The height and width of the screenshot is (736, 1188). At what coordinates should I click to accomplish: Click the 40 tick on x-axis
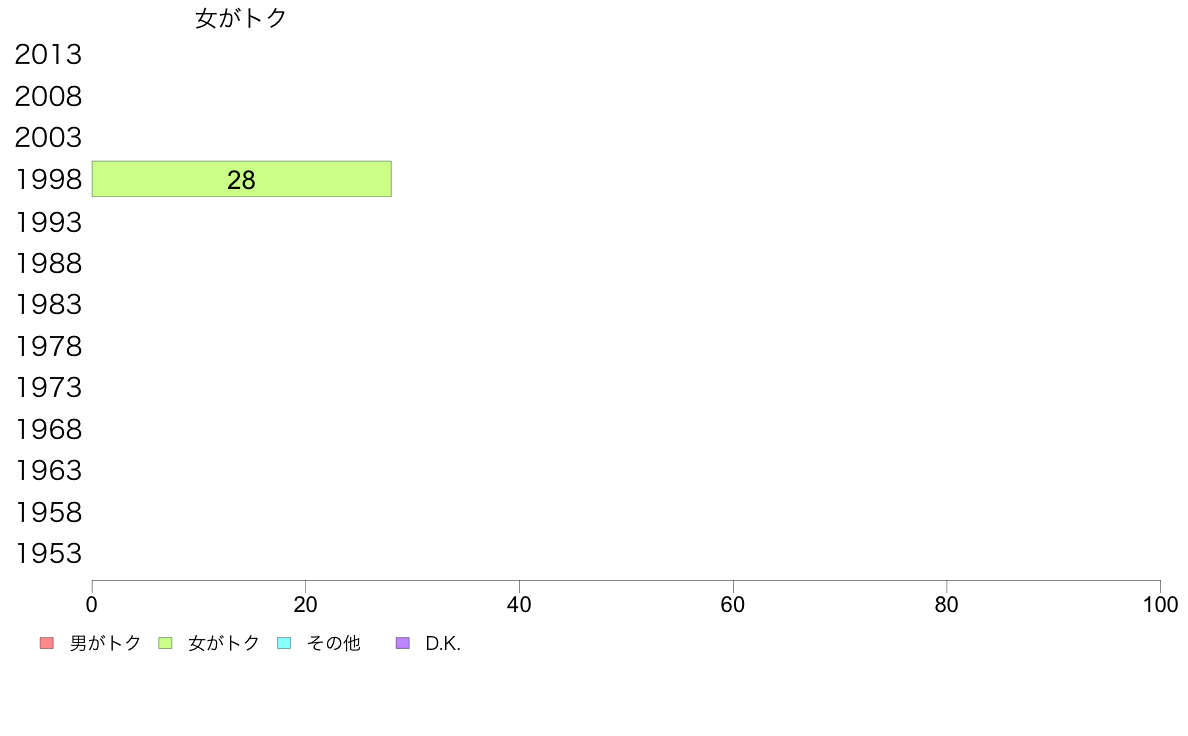pyautogui.click(x=519, y=605)
